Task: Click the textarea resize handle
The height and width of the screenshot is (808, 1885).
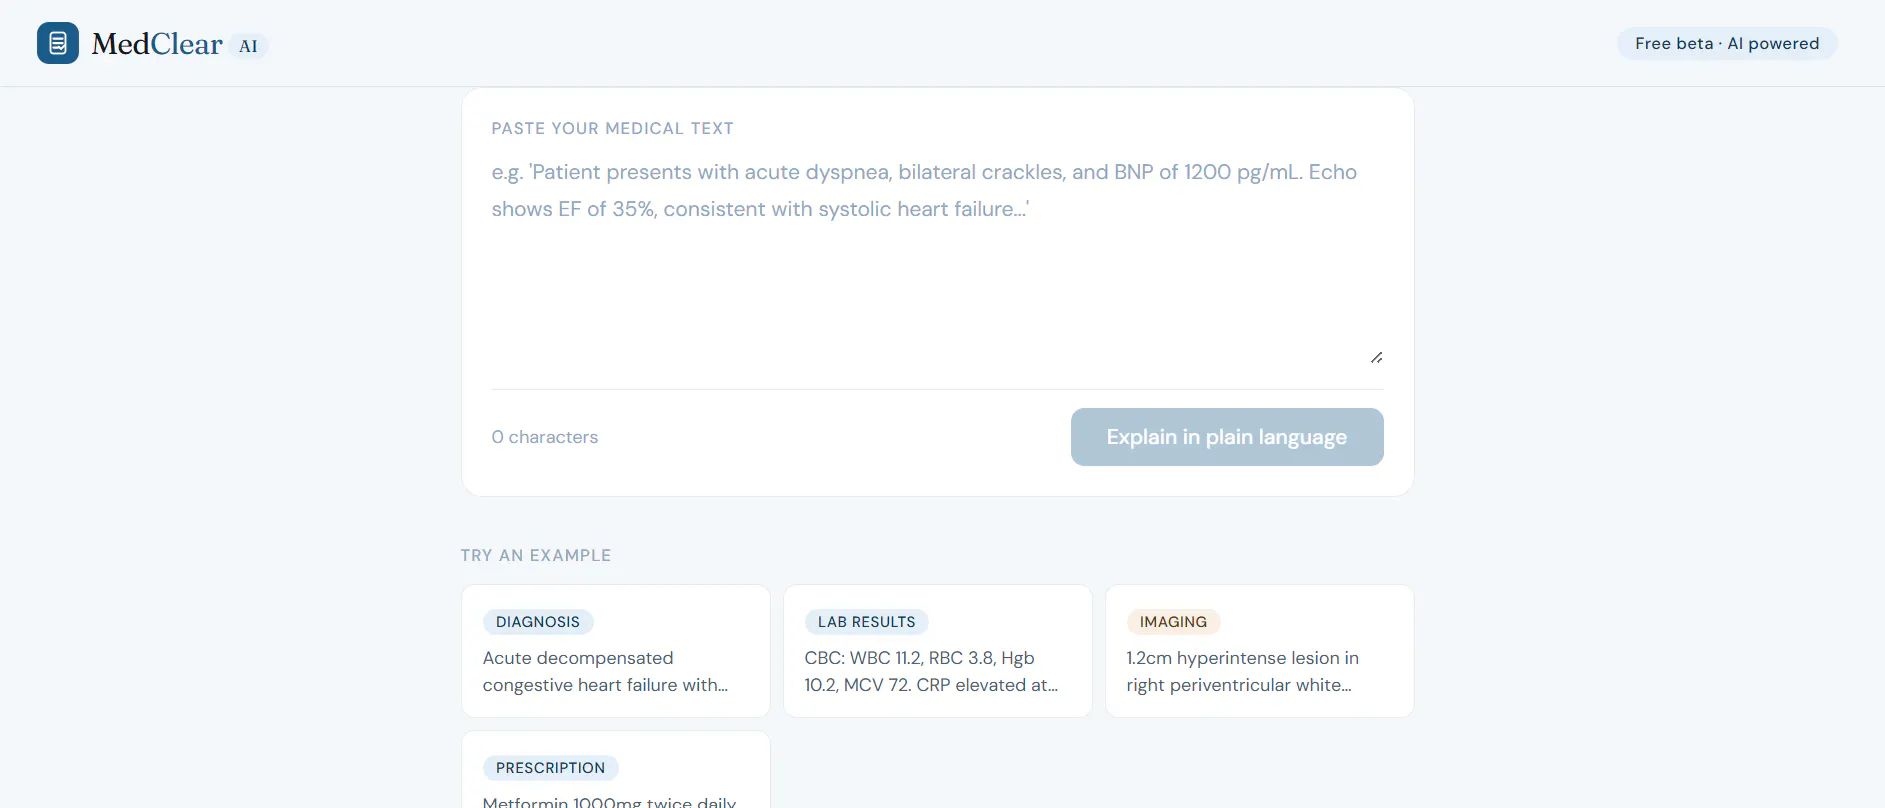Action: point(1376,357)
